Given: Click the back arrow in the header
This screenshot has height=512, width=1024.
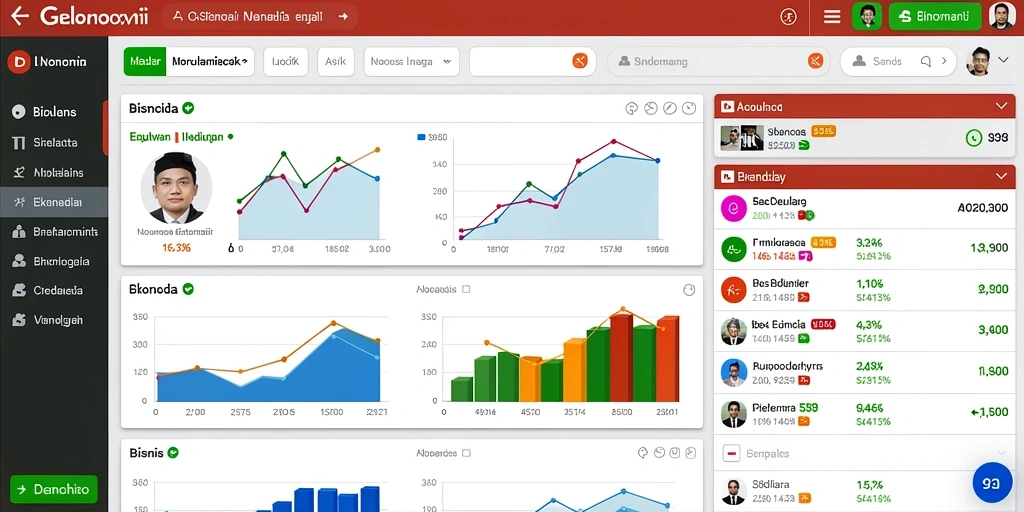Looking at the screenshot, I should click(20, 16).
